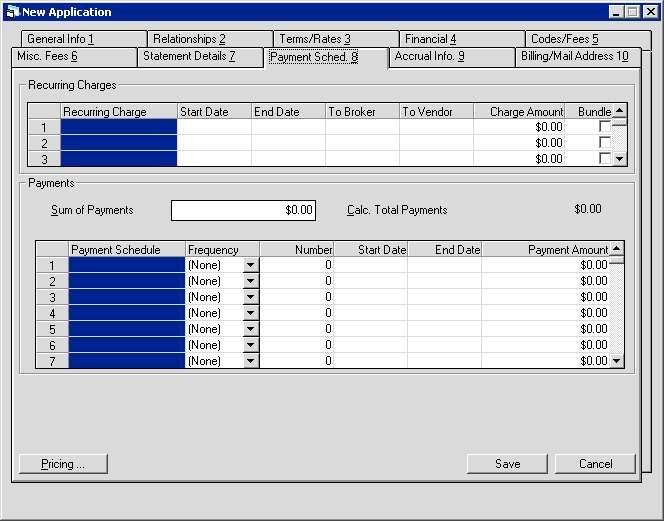This screenshot has height=521, width=664.
Task: Select Payment Schedule cell in row 4
Action: tap(127, 313)
